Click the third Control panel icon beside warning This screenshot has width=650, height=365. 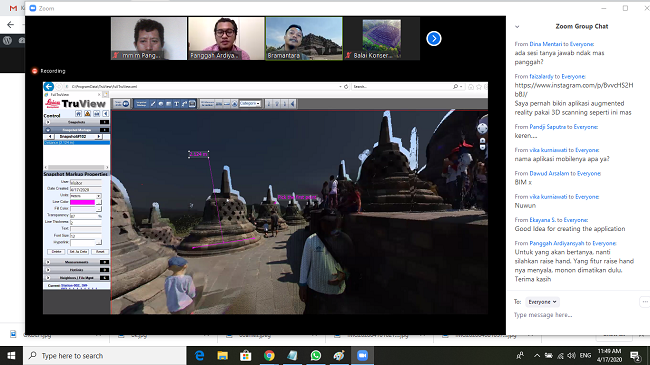click(97, 114)
